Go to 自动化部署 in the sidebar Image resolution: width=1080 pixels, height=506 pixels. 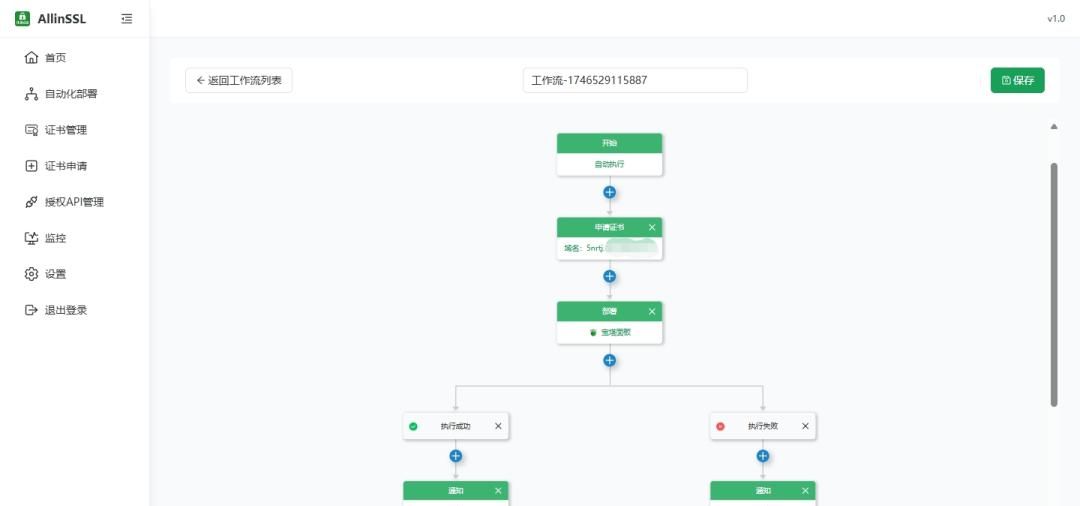70,94
